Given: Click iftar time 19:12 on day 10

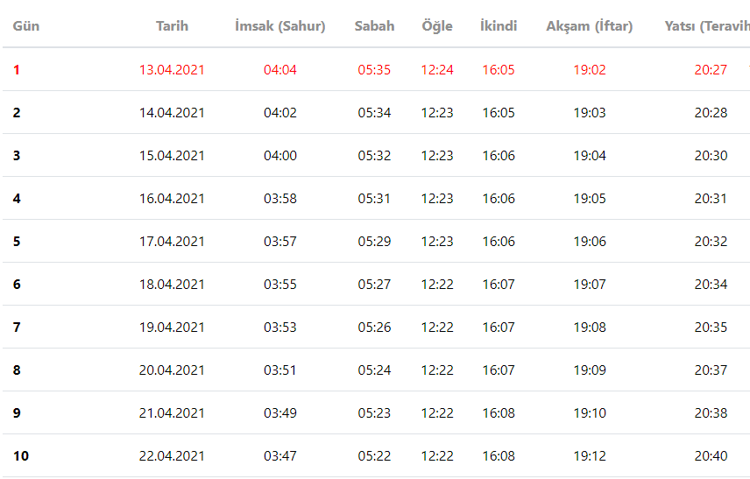Looking at the screenshot, I should tap(589, 456).
